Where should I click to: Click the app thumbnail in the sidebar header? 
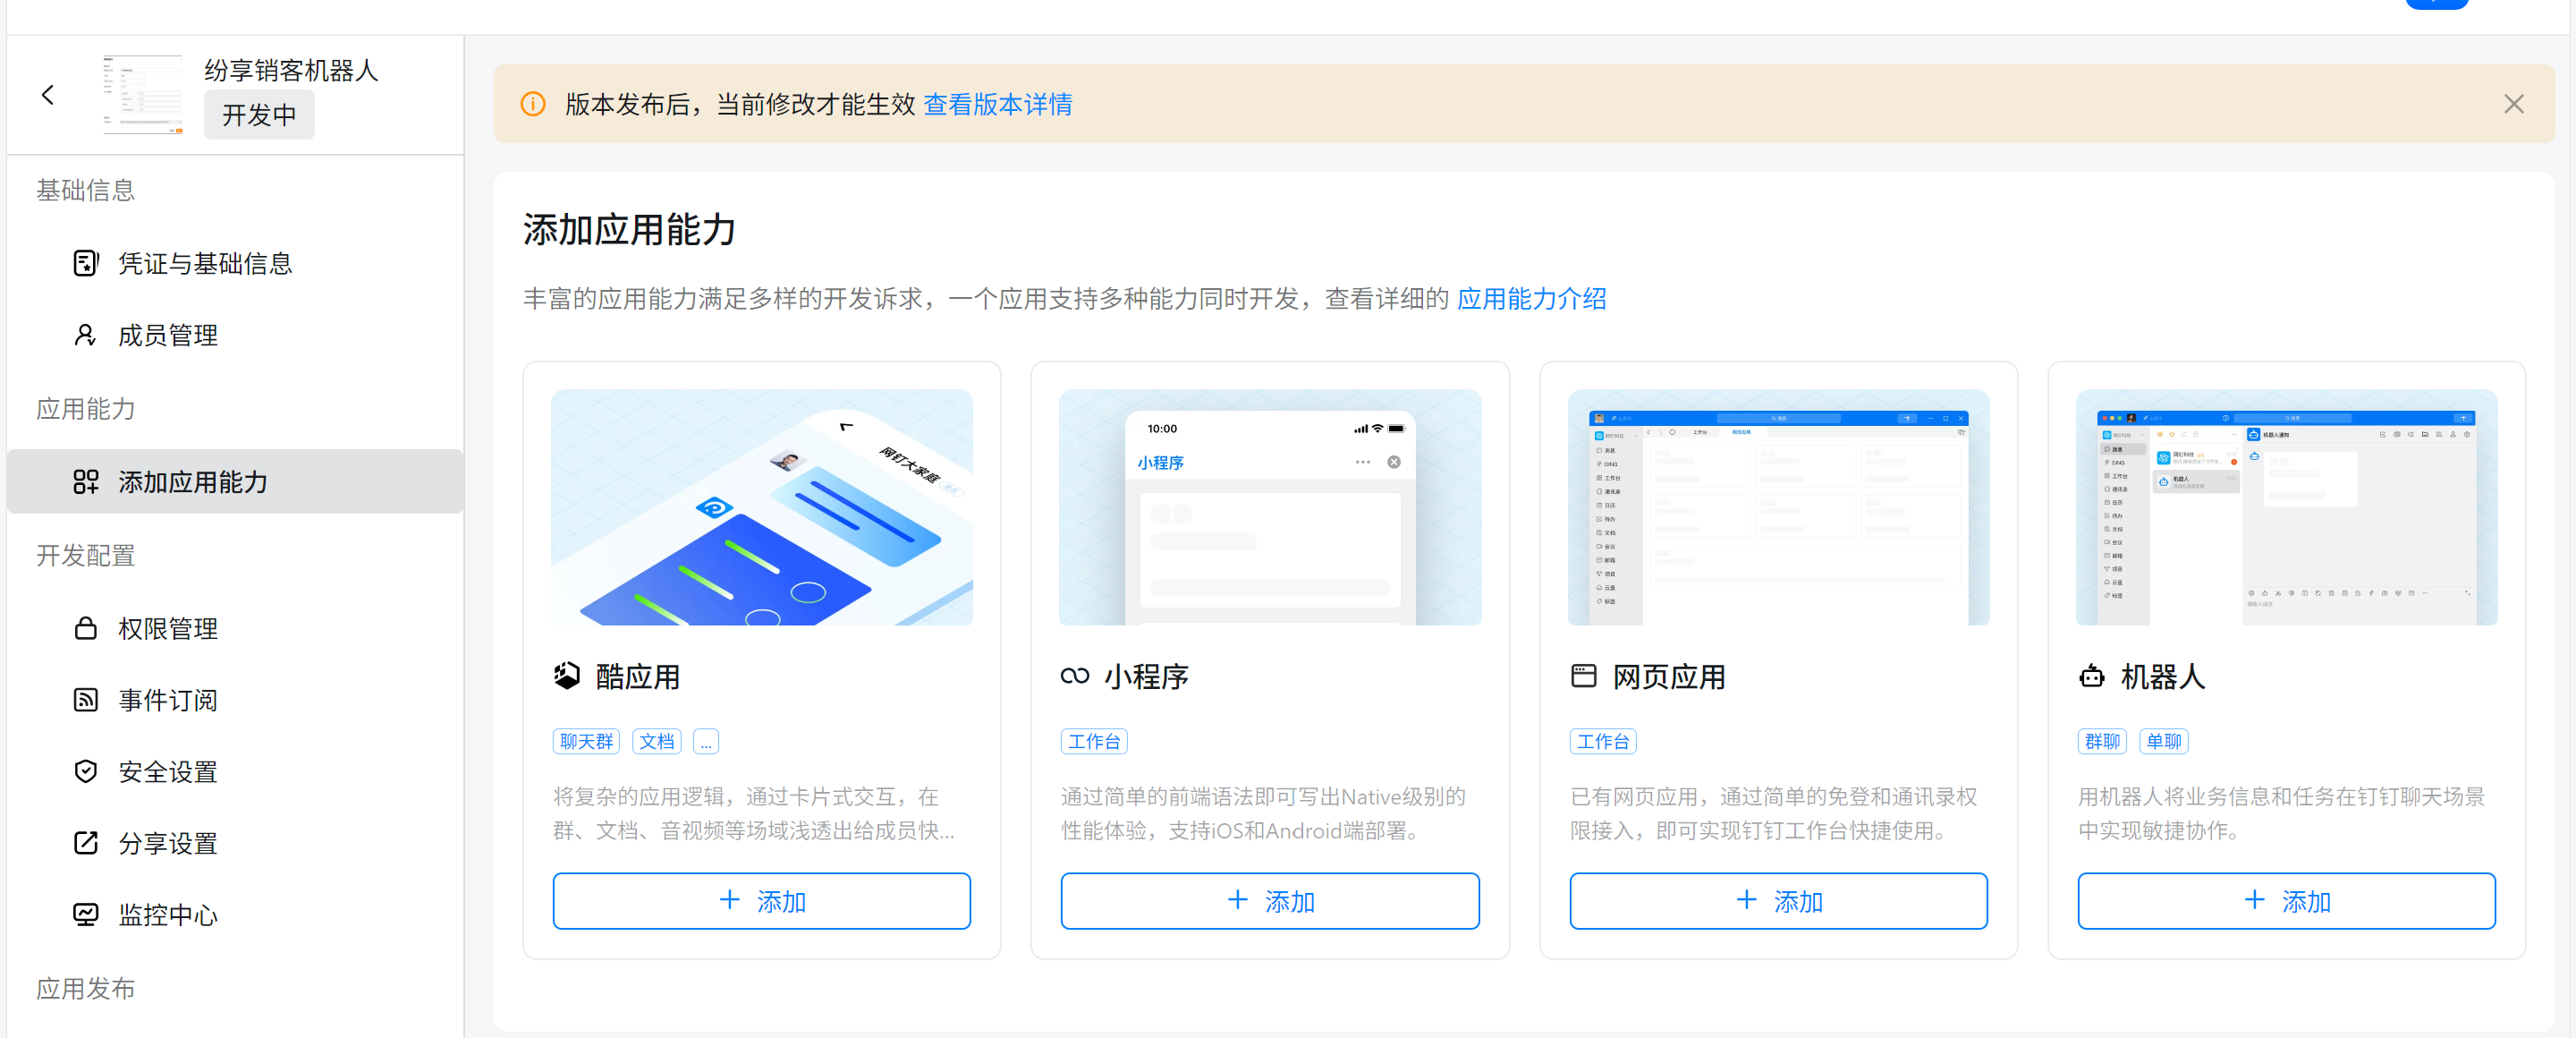[x=143, y=95]
